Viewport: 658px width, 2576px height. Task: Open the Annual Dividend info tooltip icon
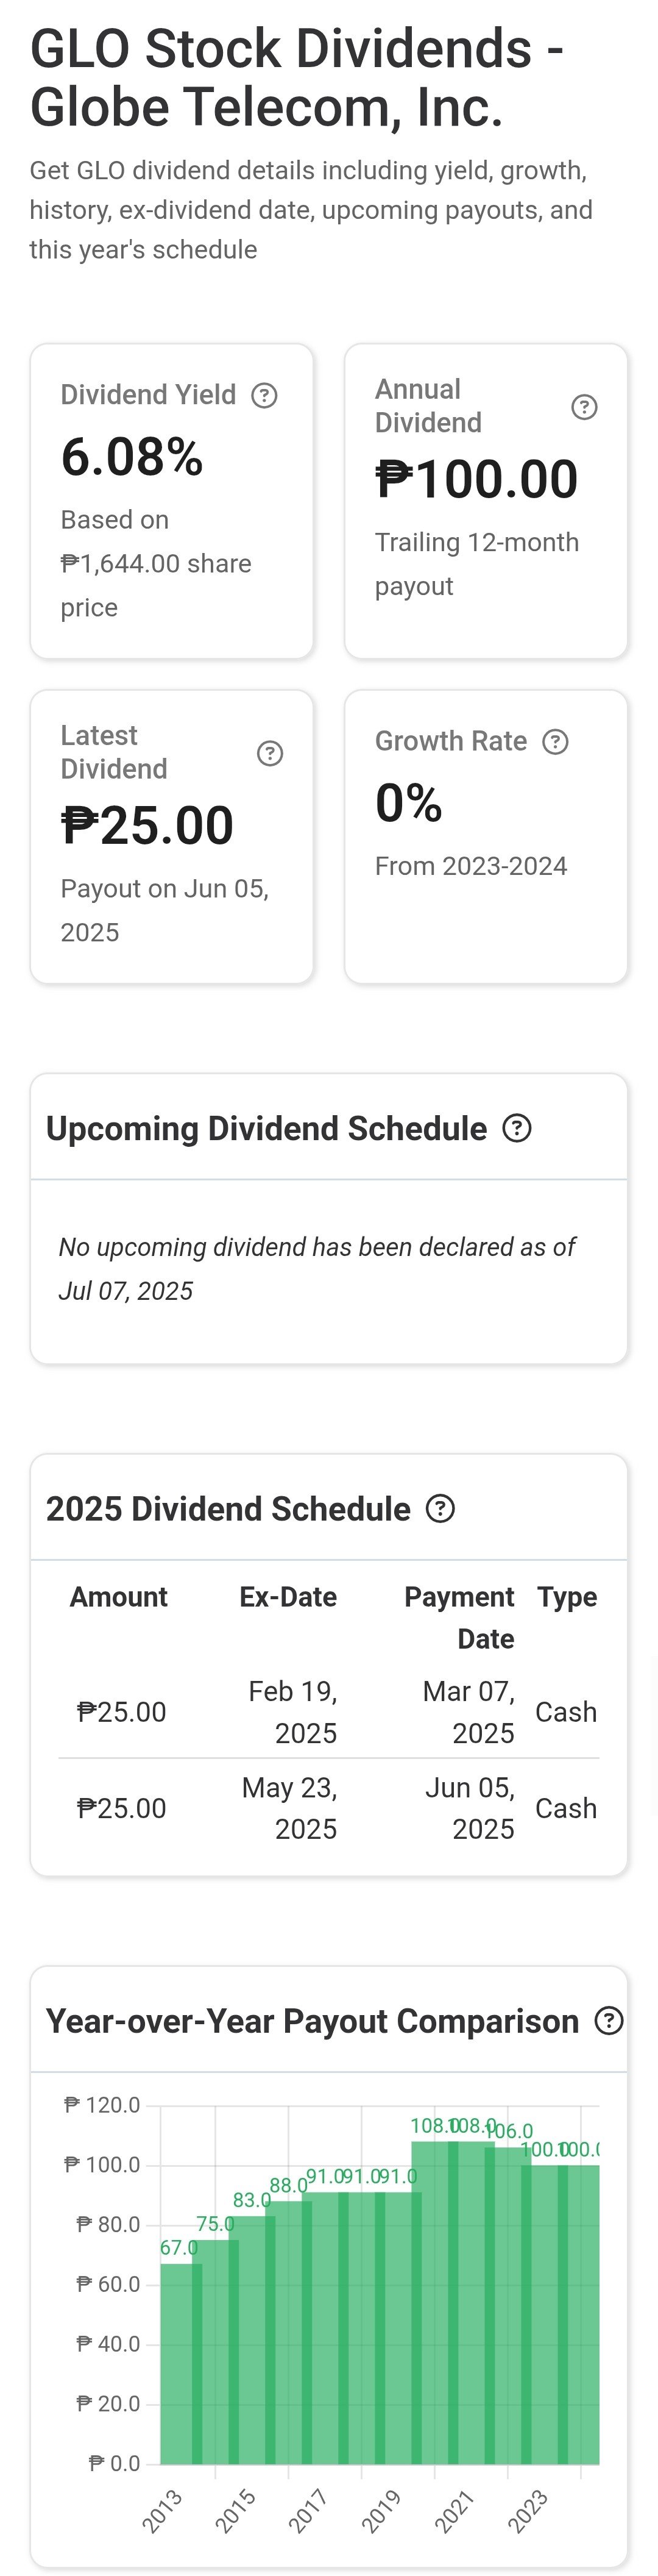coord(584,407)
